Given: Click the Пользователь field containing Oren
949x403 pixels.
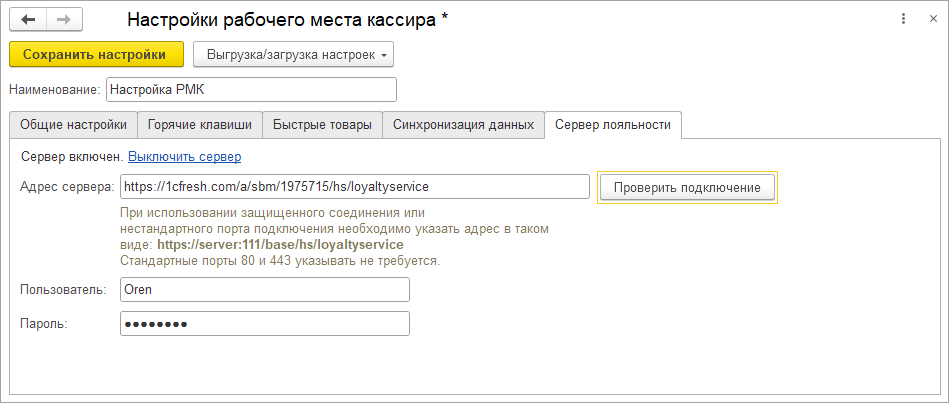Looking at the screenshot, I should point(264,289).
